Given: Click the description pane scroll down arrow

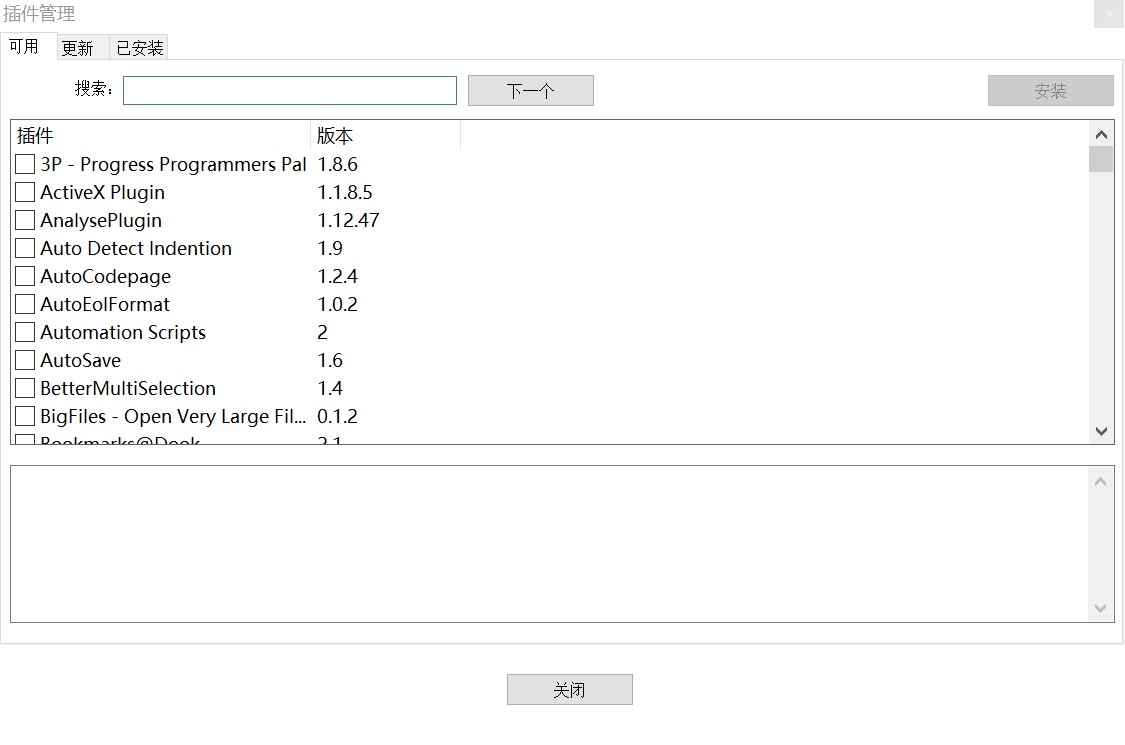Looking at the screenshot, I should click(x=1101, y=608).
